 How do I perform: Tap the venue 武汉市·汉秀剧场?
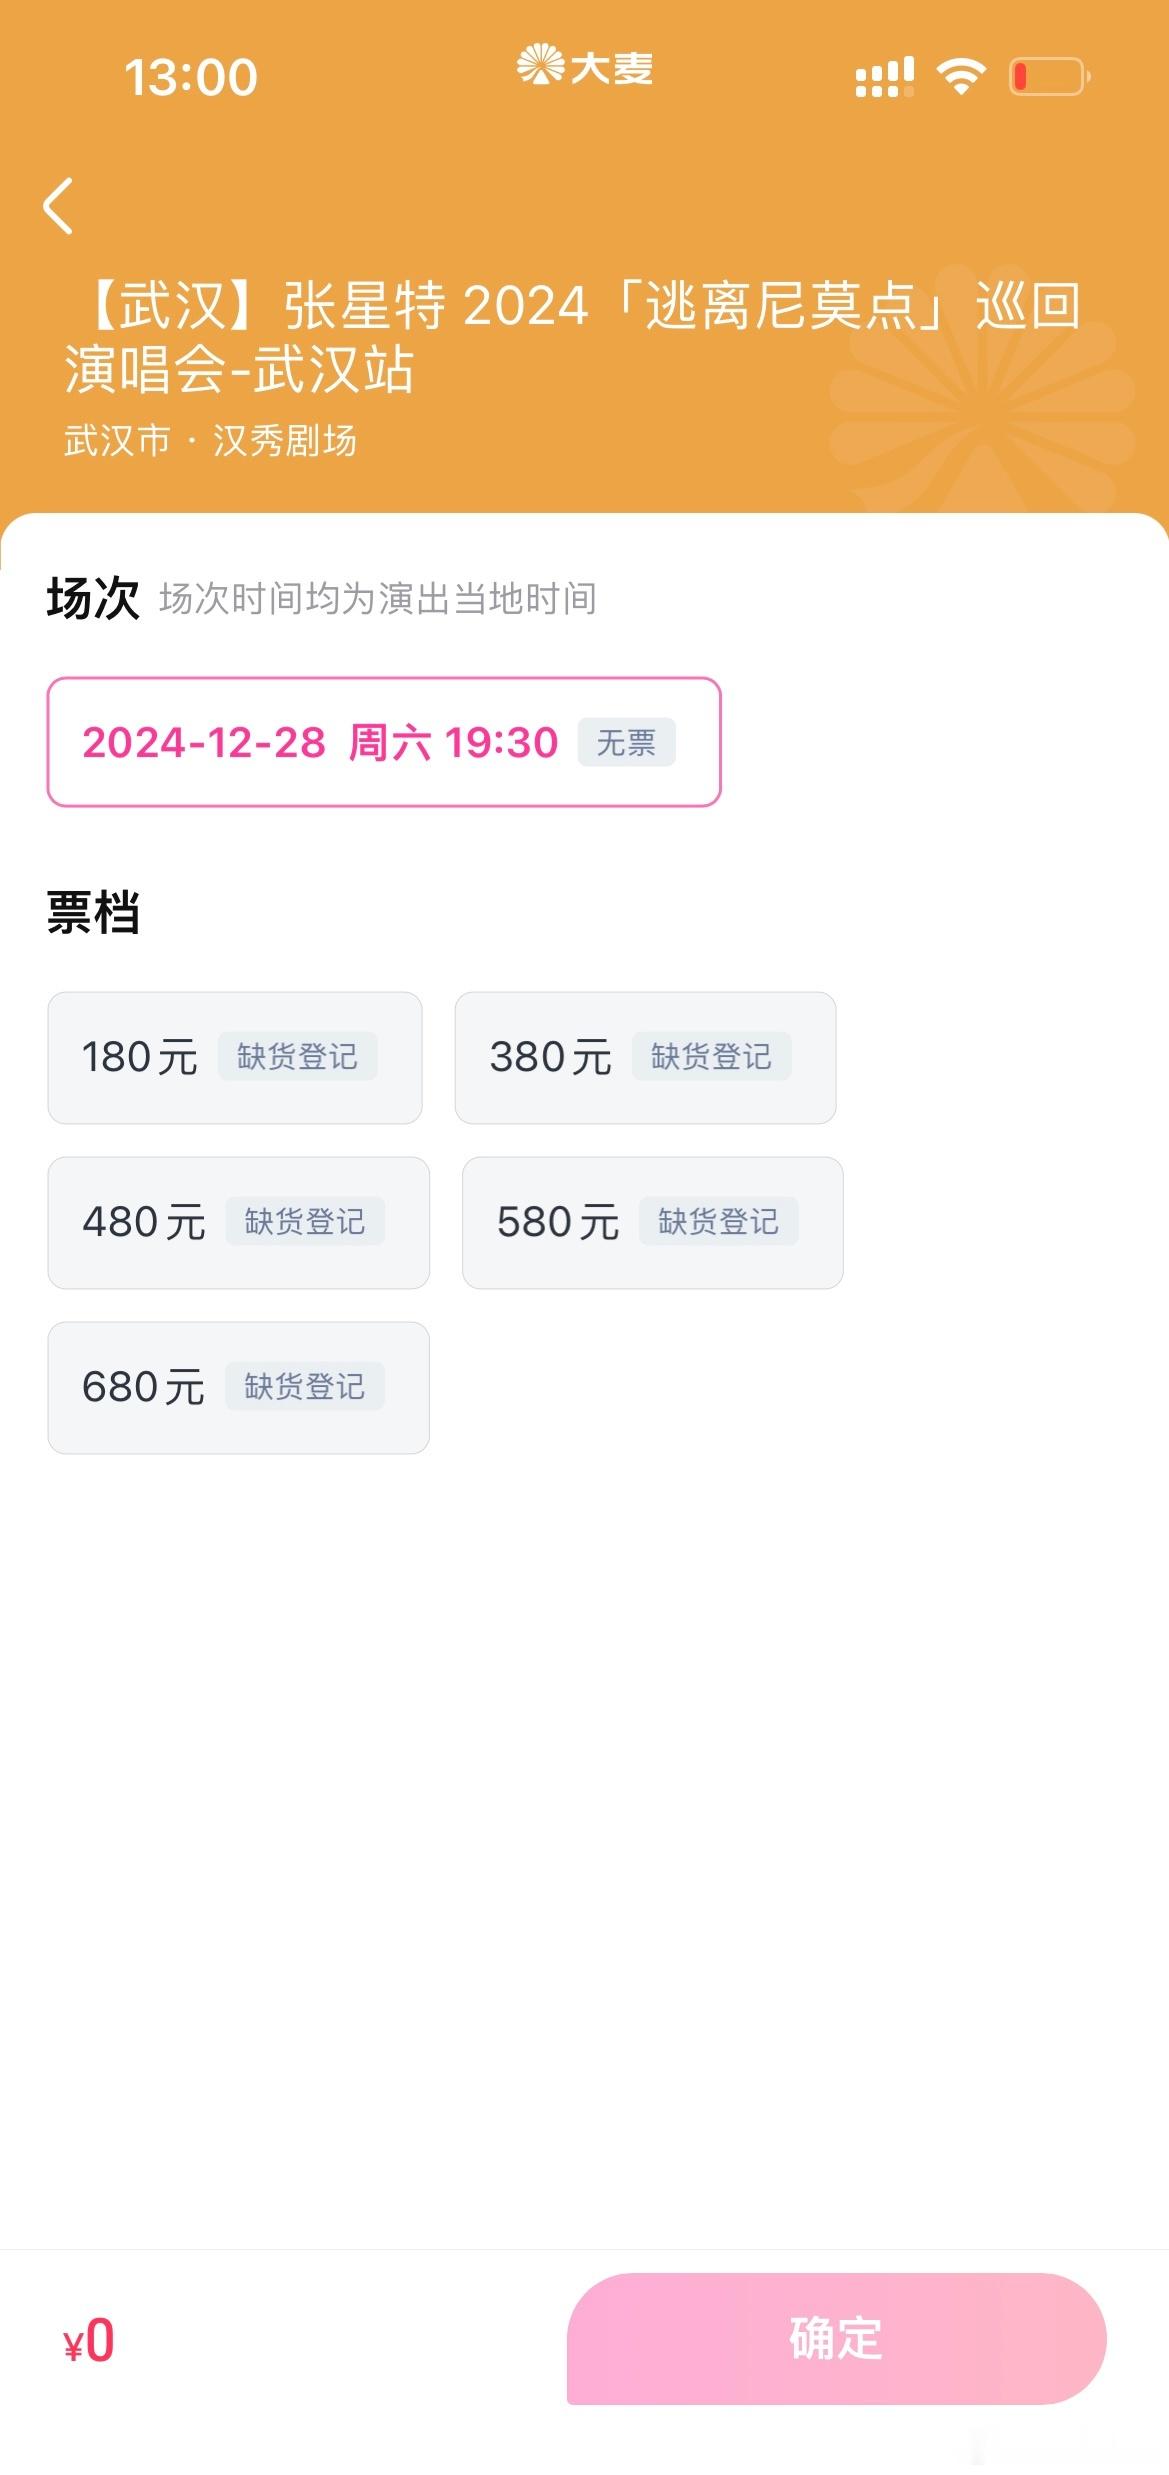coord(211,440)
